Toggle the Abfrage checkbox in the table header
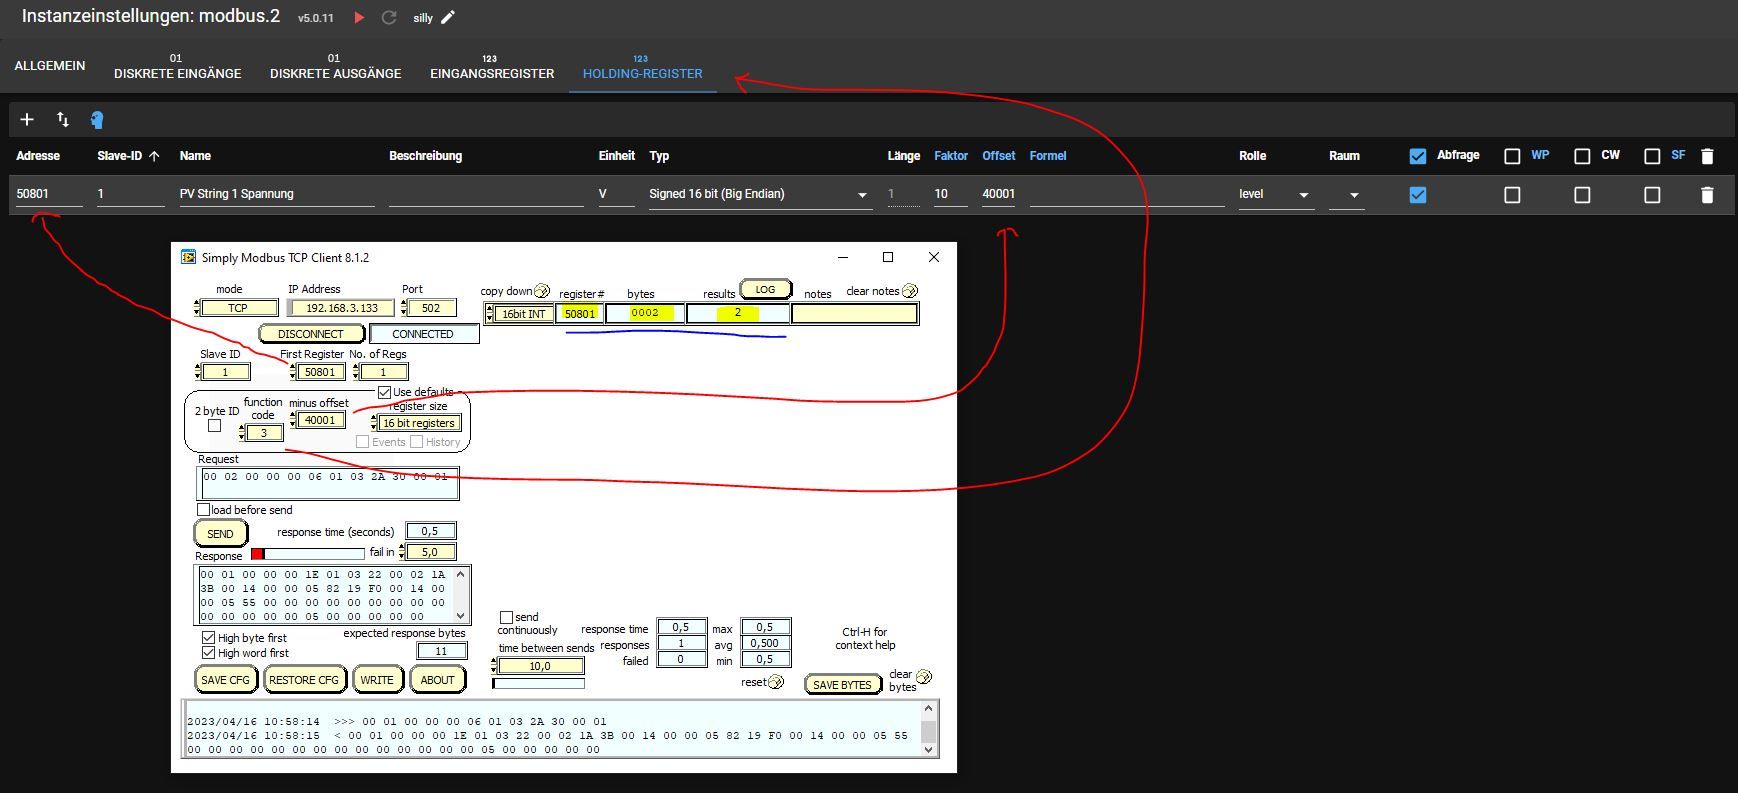1738x793 pixels. click(1417, 156)
